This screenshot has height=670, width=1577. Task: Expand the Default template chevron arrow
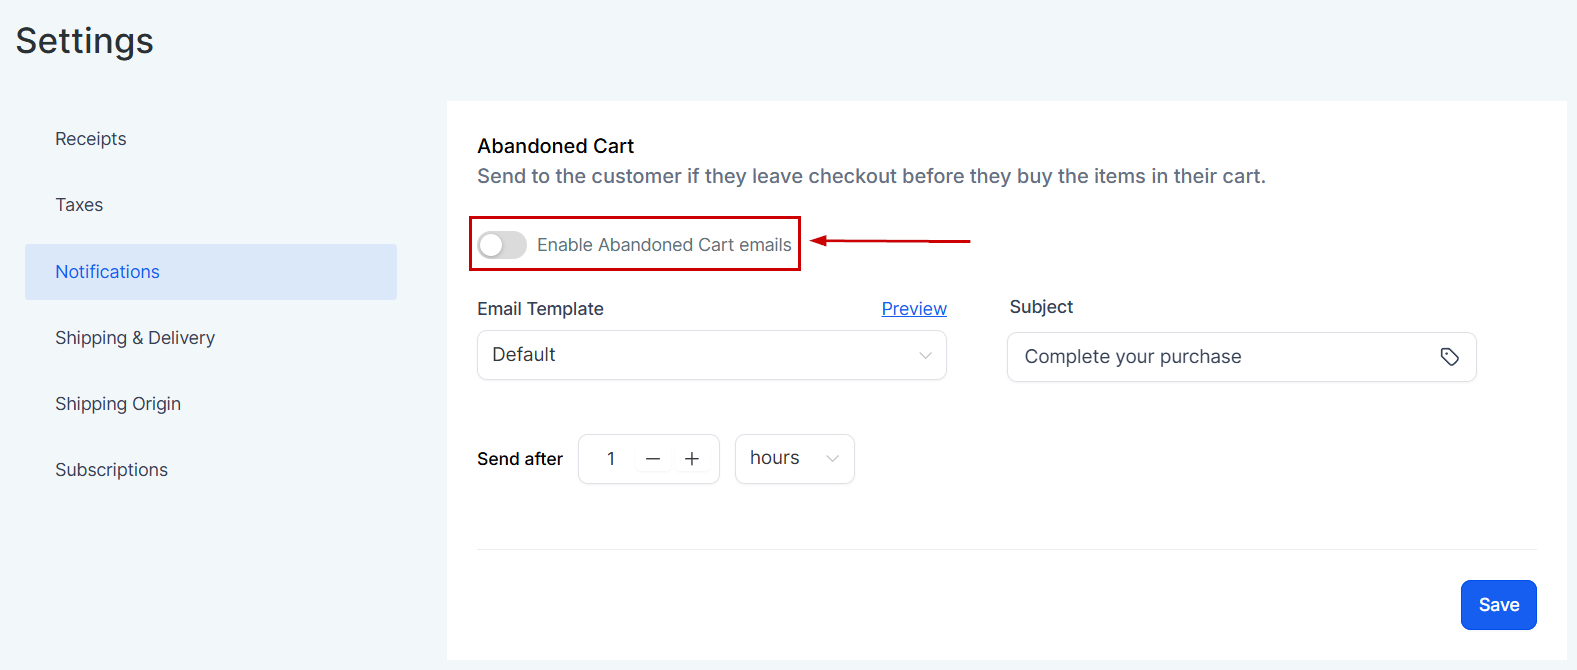[x=925, y=356]
